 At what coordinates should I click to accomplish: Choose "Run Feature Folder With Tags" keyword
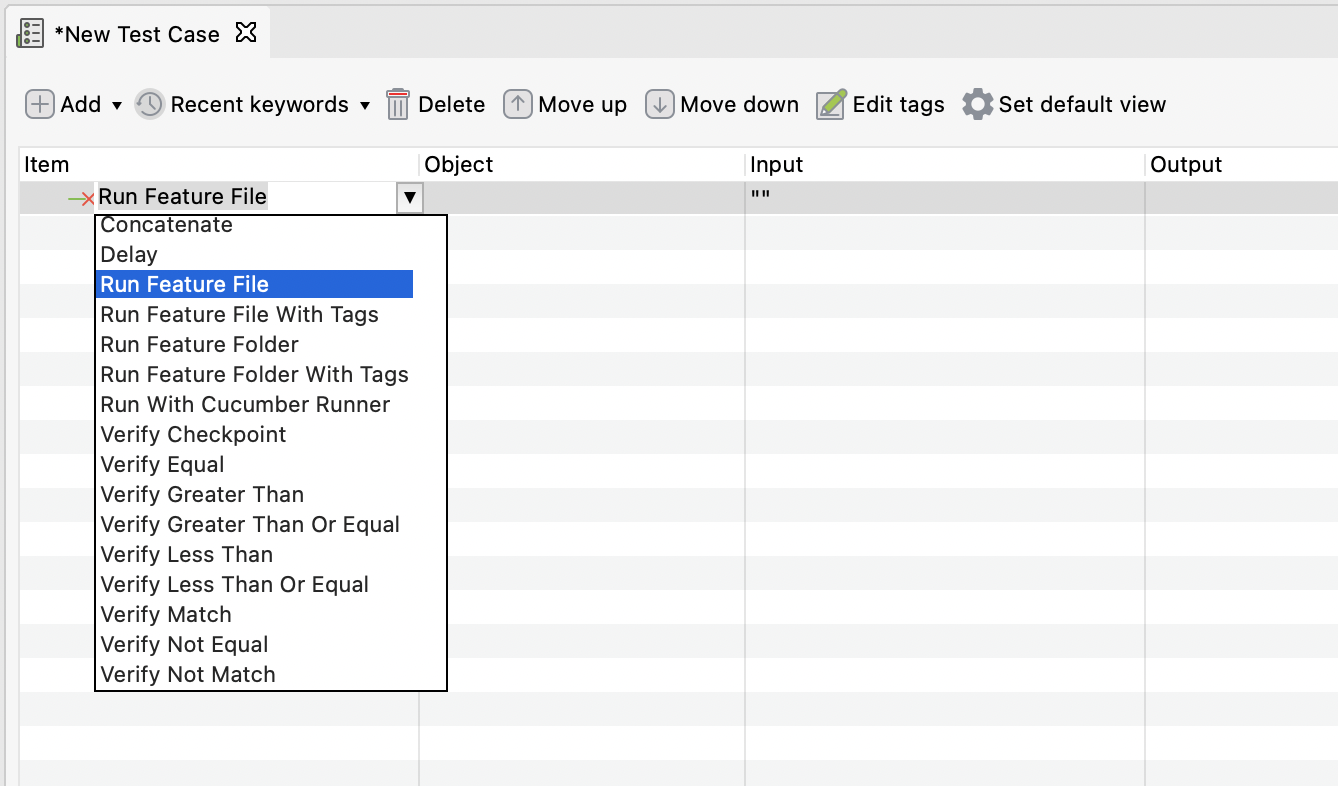(254, 374)
